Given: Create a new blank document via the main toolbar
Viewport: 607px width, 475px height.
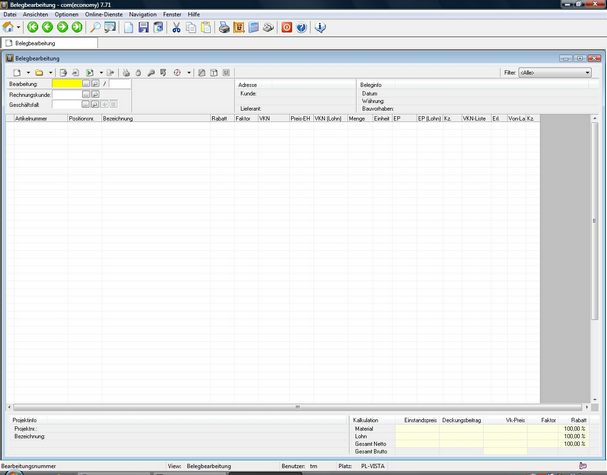Looking at the screenshot, I should pyautogui.click(x=129, y=27).
